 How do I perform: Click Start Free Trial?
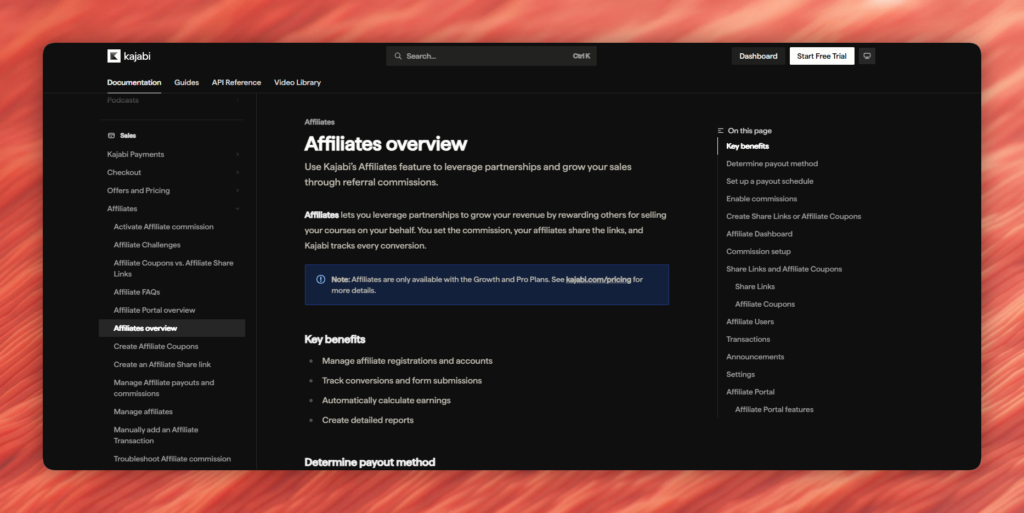pyautogui.click(x=822, y=56)
